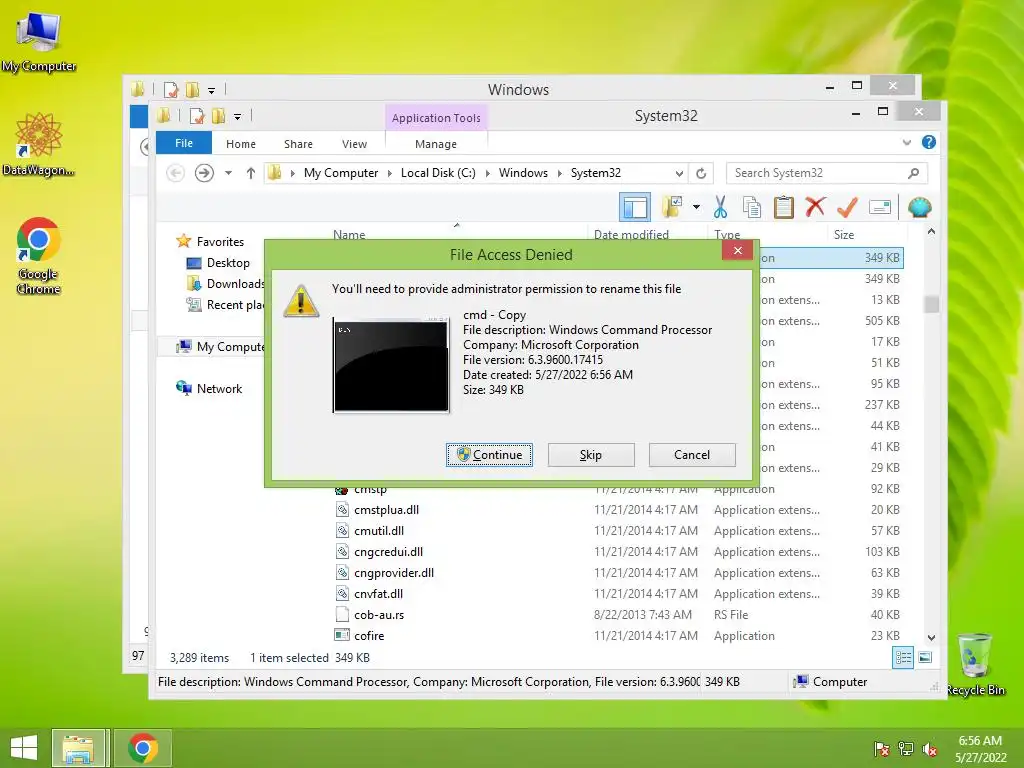Open Recent places in navigation pane
Viewport: 1024px width, 768px height.
pyautogui.click(x=225, y=305)
